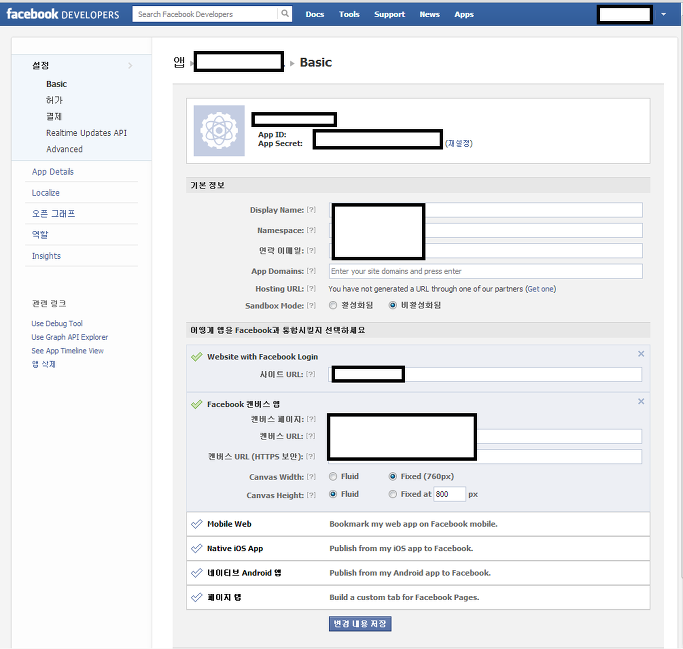
Task: Open help for contact email (연락 이메일)
Action: point(311,250)
